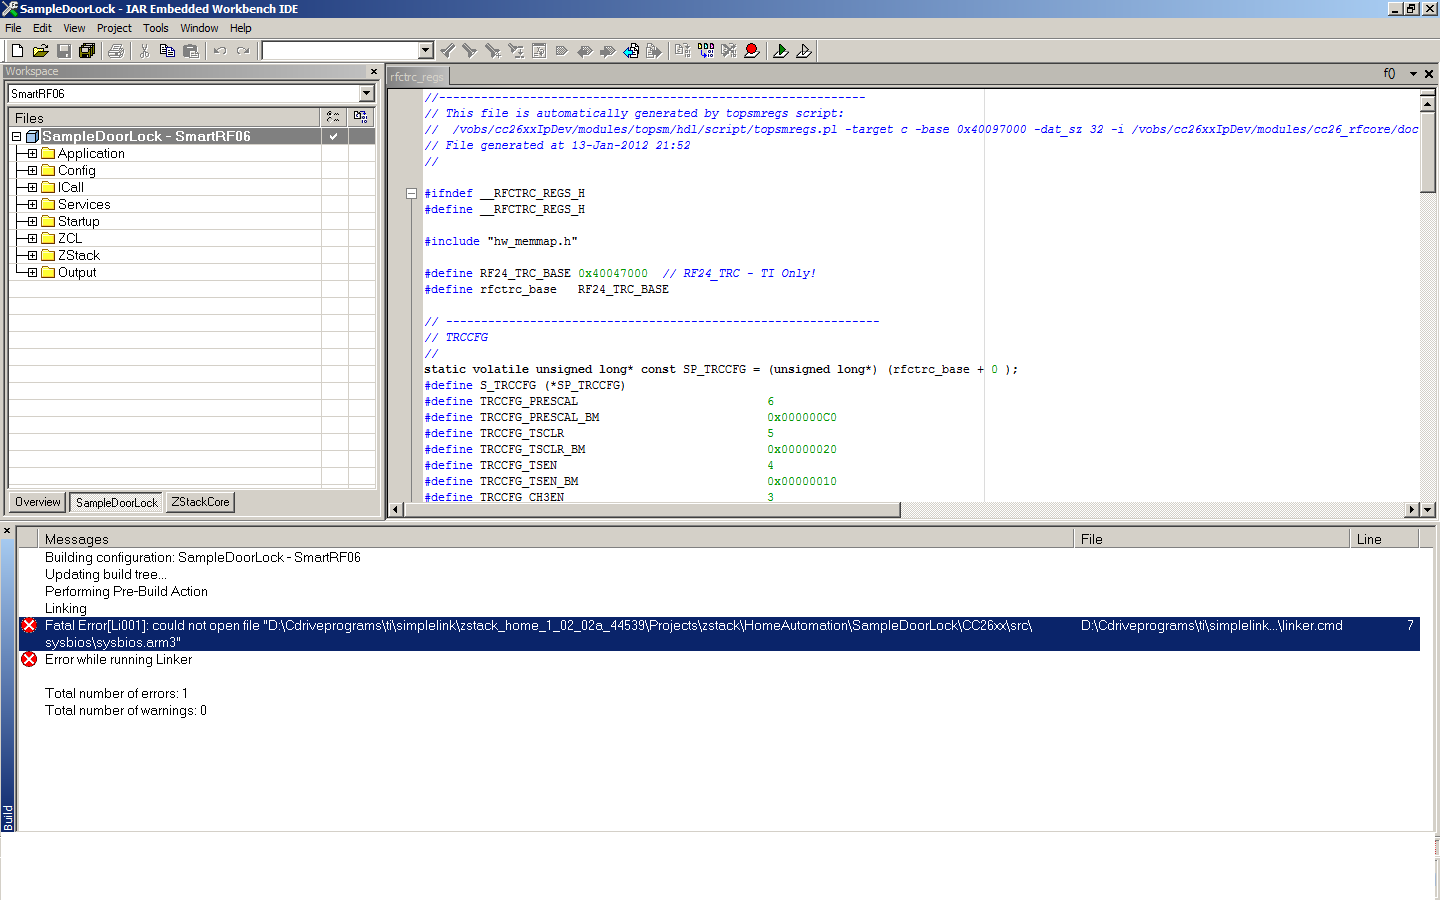Open the Project menu
The width and height of the screenshot is (1440, 900).
[114, 28]
